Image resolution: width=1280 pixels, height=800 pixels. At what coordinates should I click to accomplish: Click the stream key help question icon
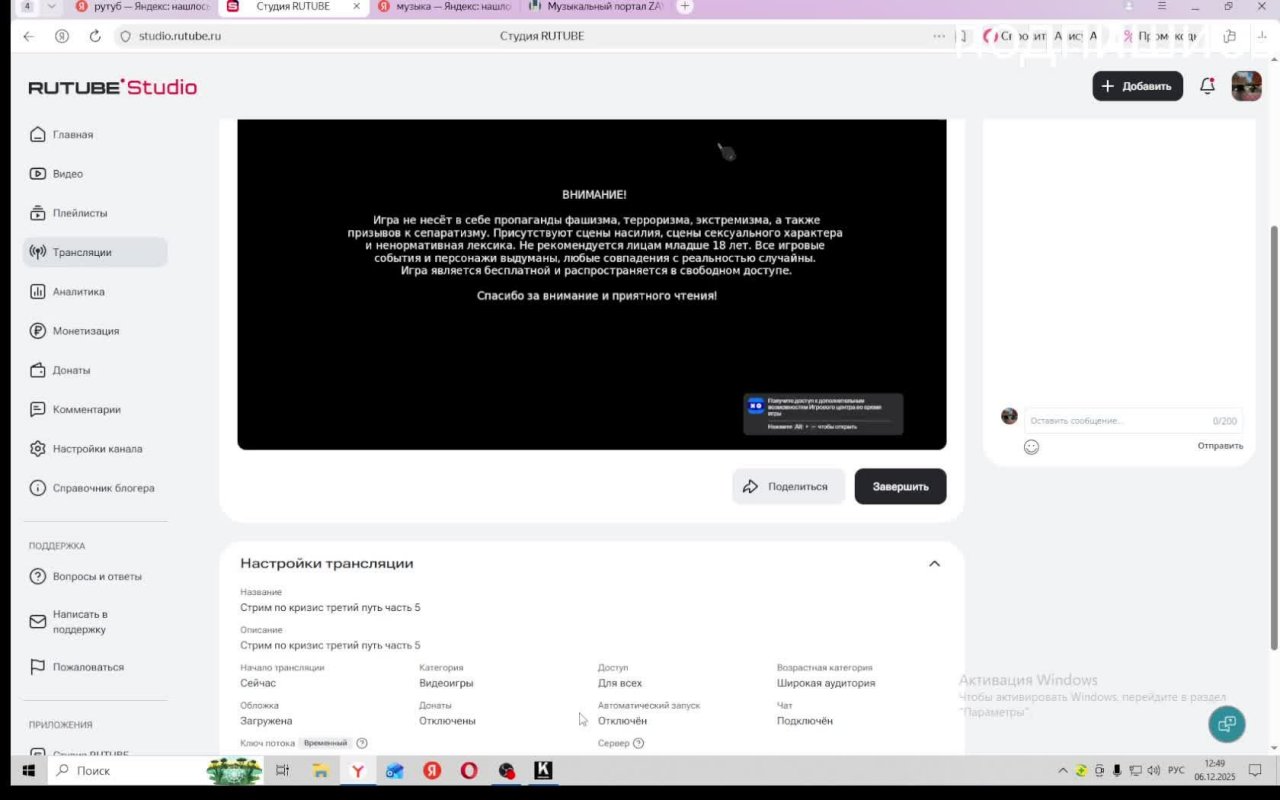(362, 743)
